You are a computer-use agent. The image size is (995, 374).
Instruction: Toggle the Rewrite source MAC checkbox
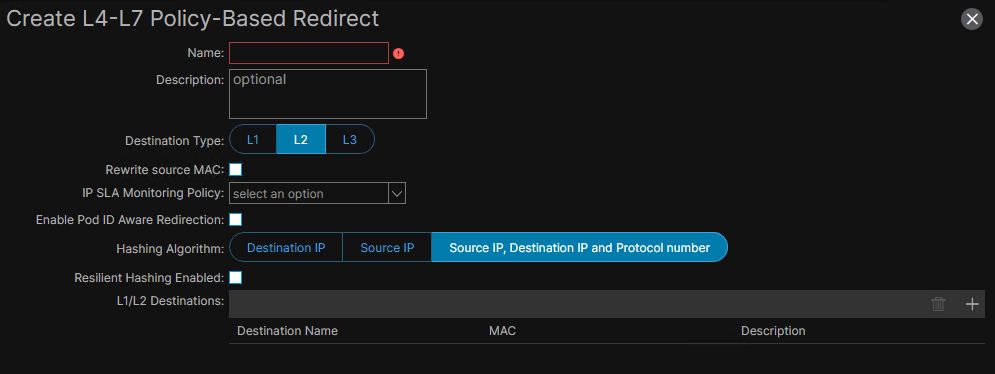pos(235,170)
